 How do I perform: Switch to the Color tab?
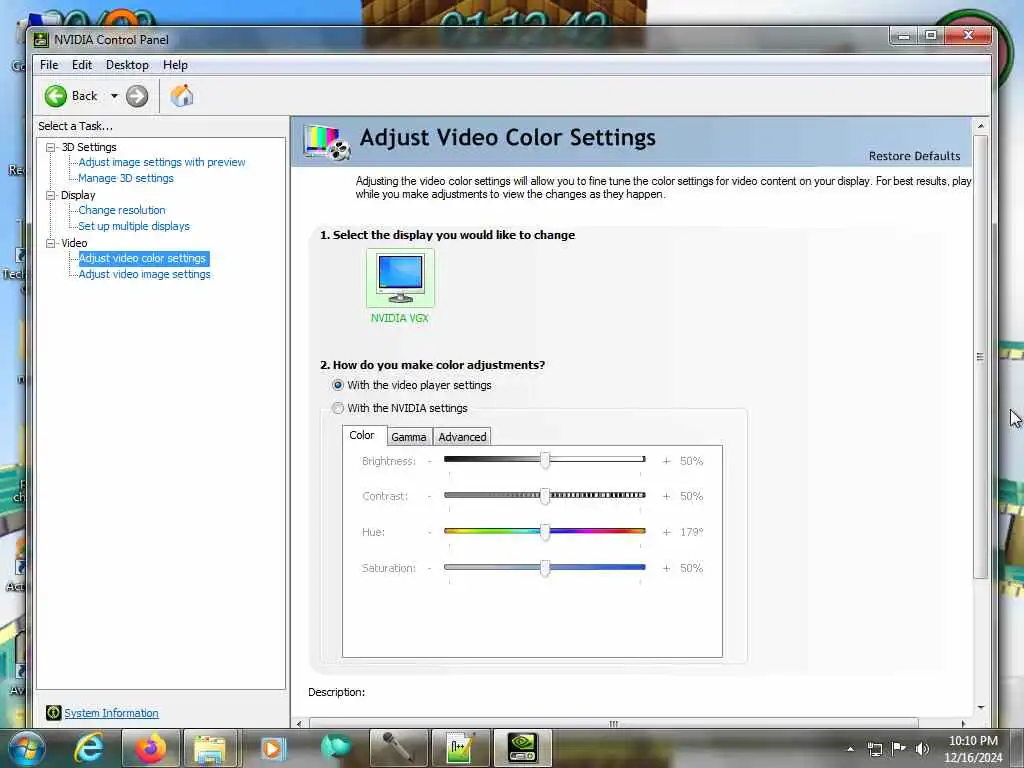(362, 435)
